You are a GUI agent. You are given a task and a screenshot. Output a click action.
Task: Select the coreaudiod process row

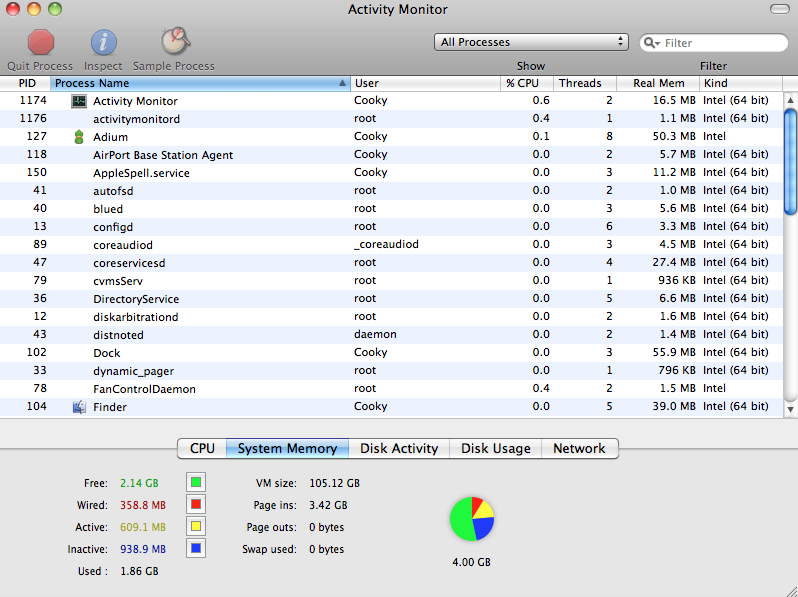tap(391, 245)
